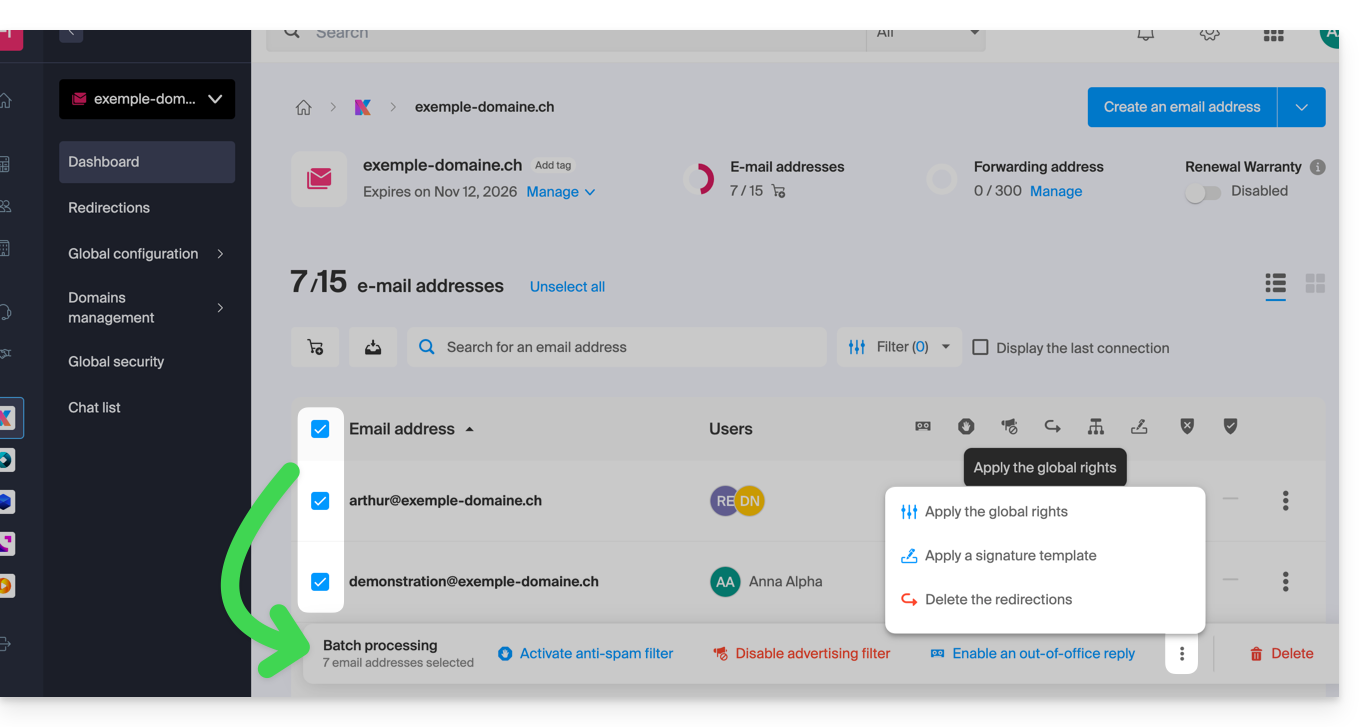
Task: Open the support headset icon in the left rail
Action: 6,312
